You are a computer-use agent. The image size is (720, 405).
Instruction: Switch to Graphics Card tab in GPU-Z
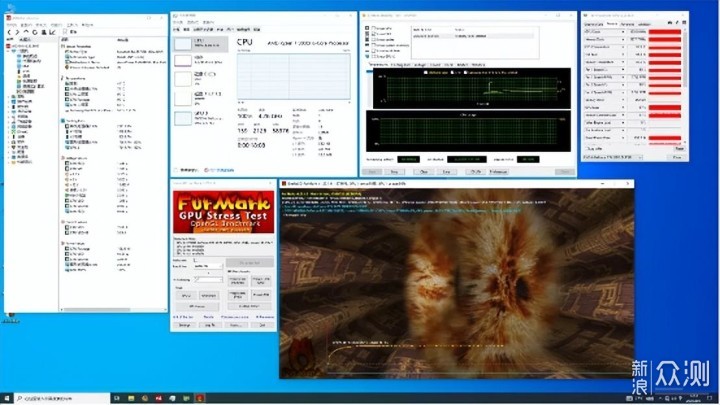click(x=594, y=24)
